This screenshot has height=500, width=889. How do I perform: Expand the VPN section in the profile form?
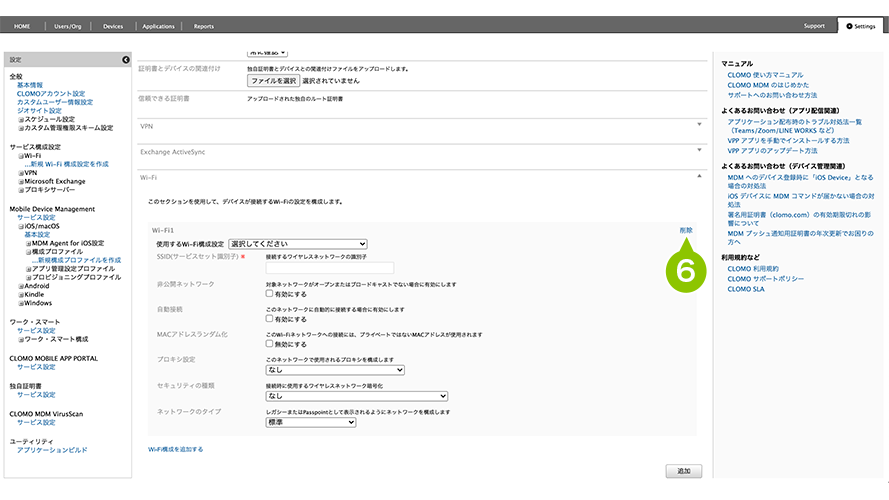coord(699,124)
